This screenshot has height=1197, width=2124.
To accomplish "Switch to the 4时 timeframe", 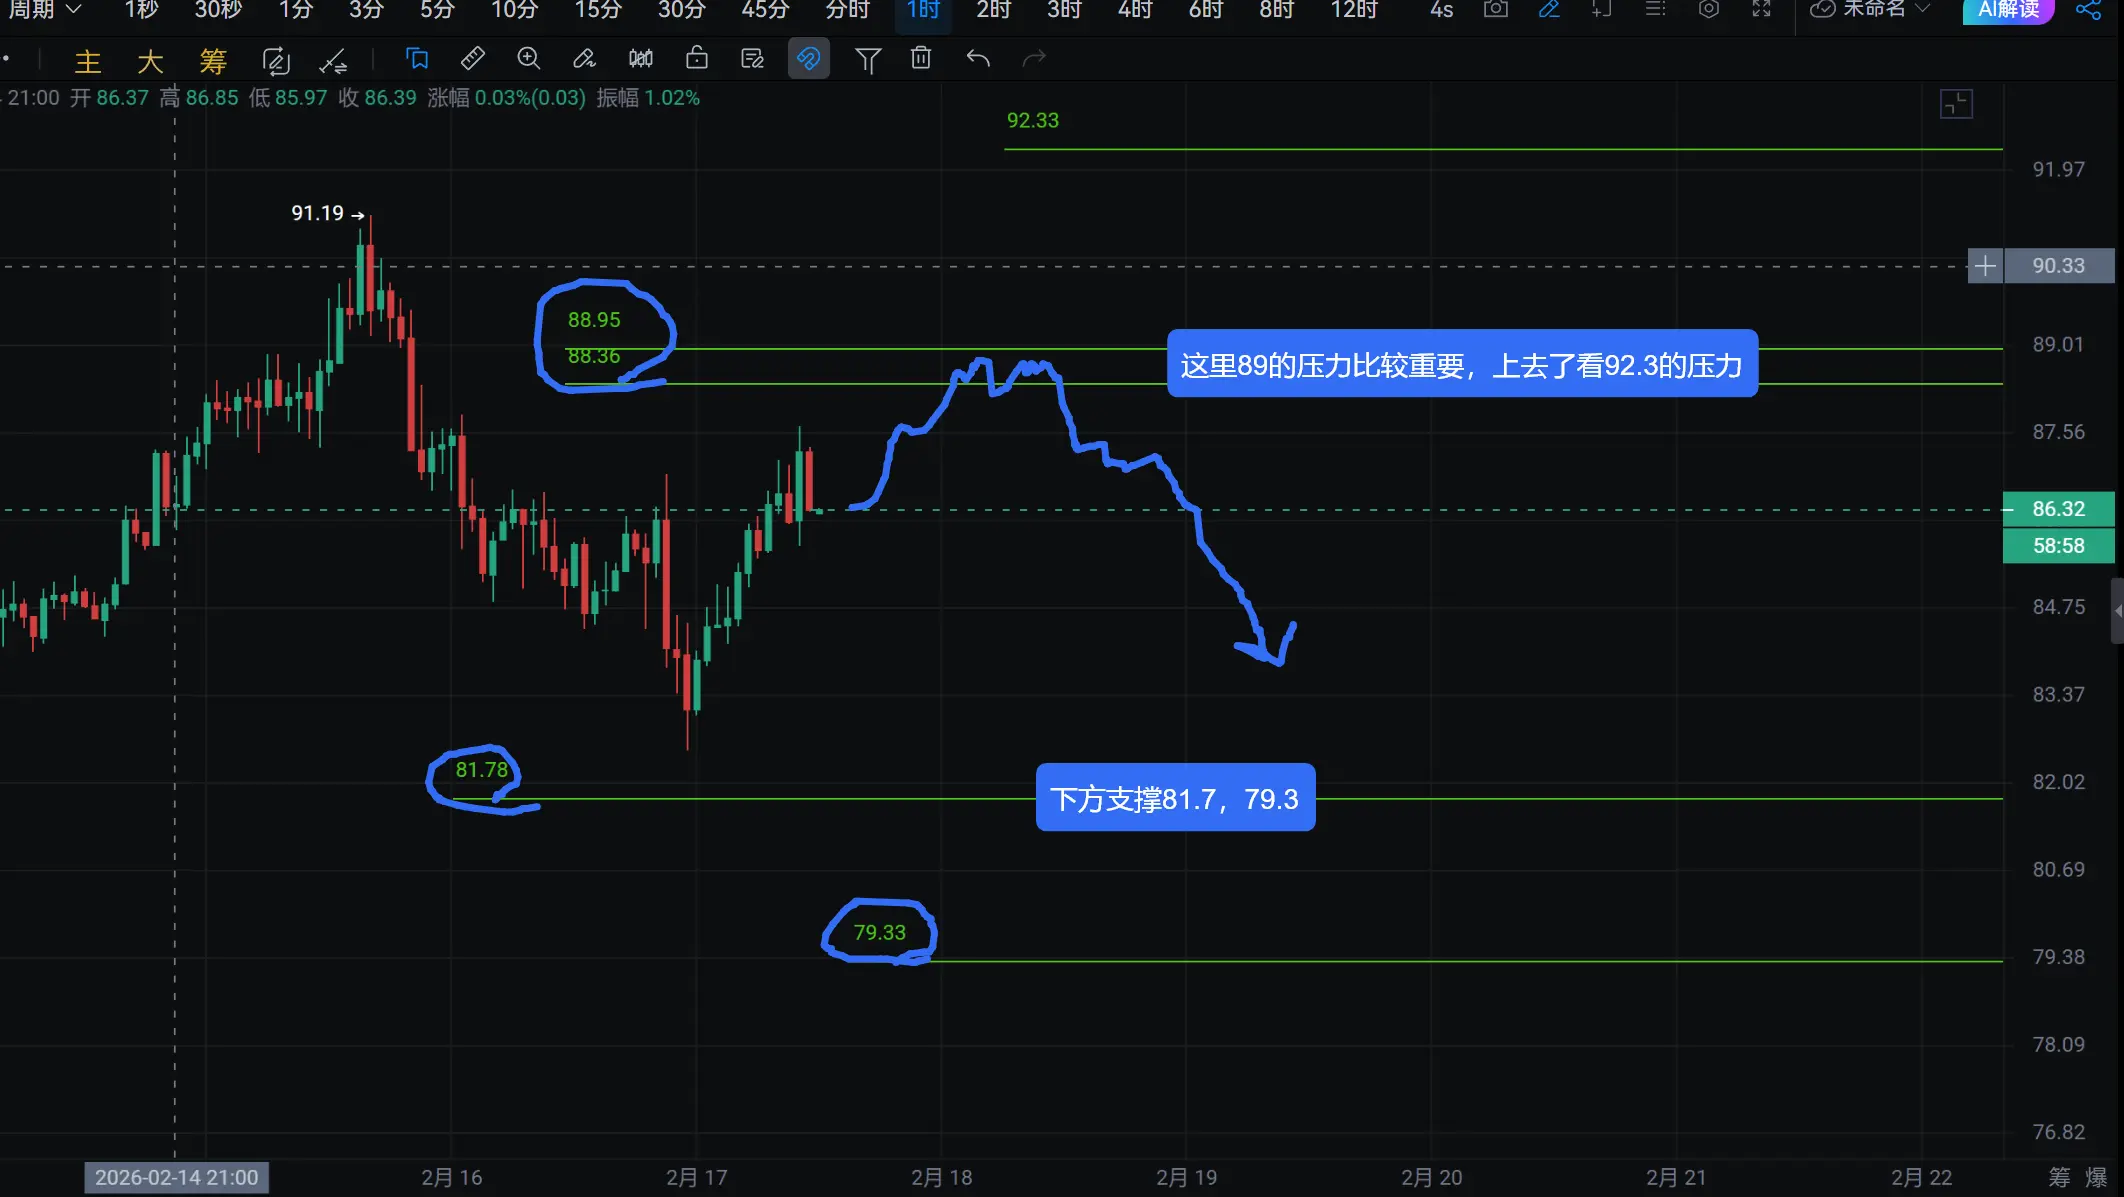I will [1135, 10].
